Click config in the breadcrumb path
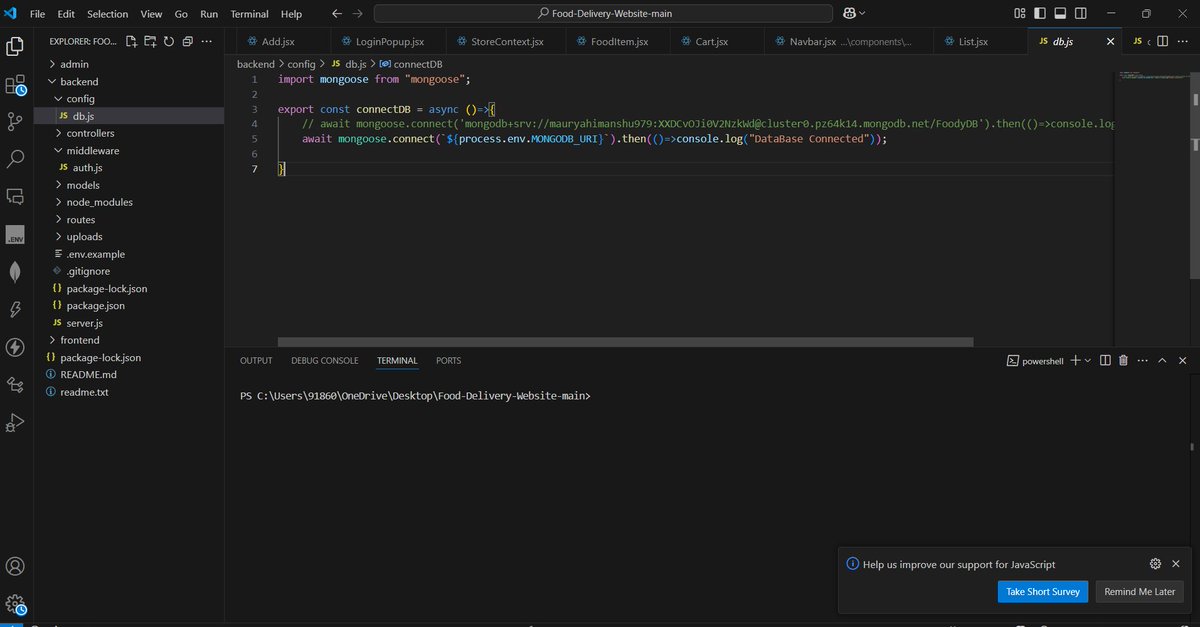This screenshot has width=1200, height=627. point(301,64)
